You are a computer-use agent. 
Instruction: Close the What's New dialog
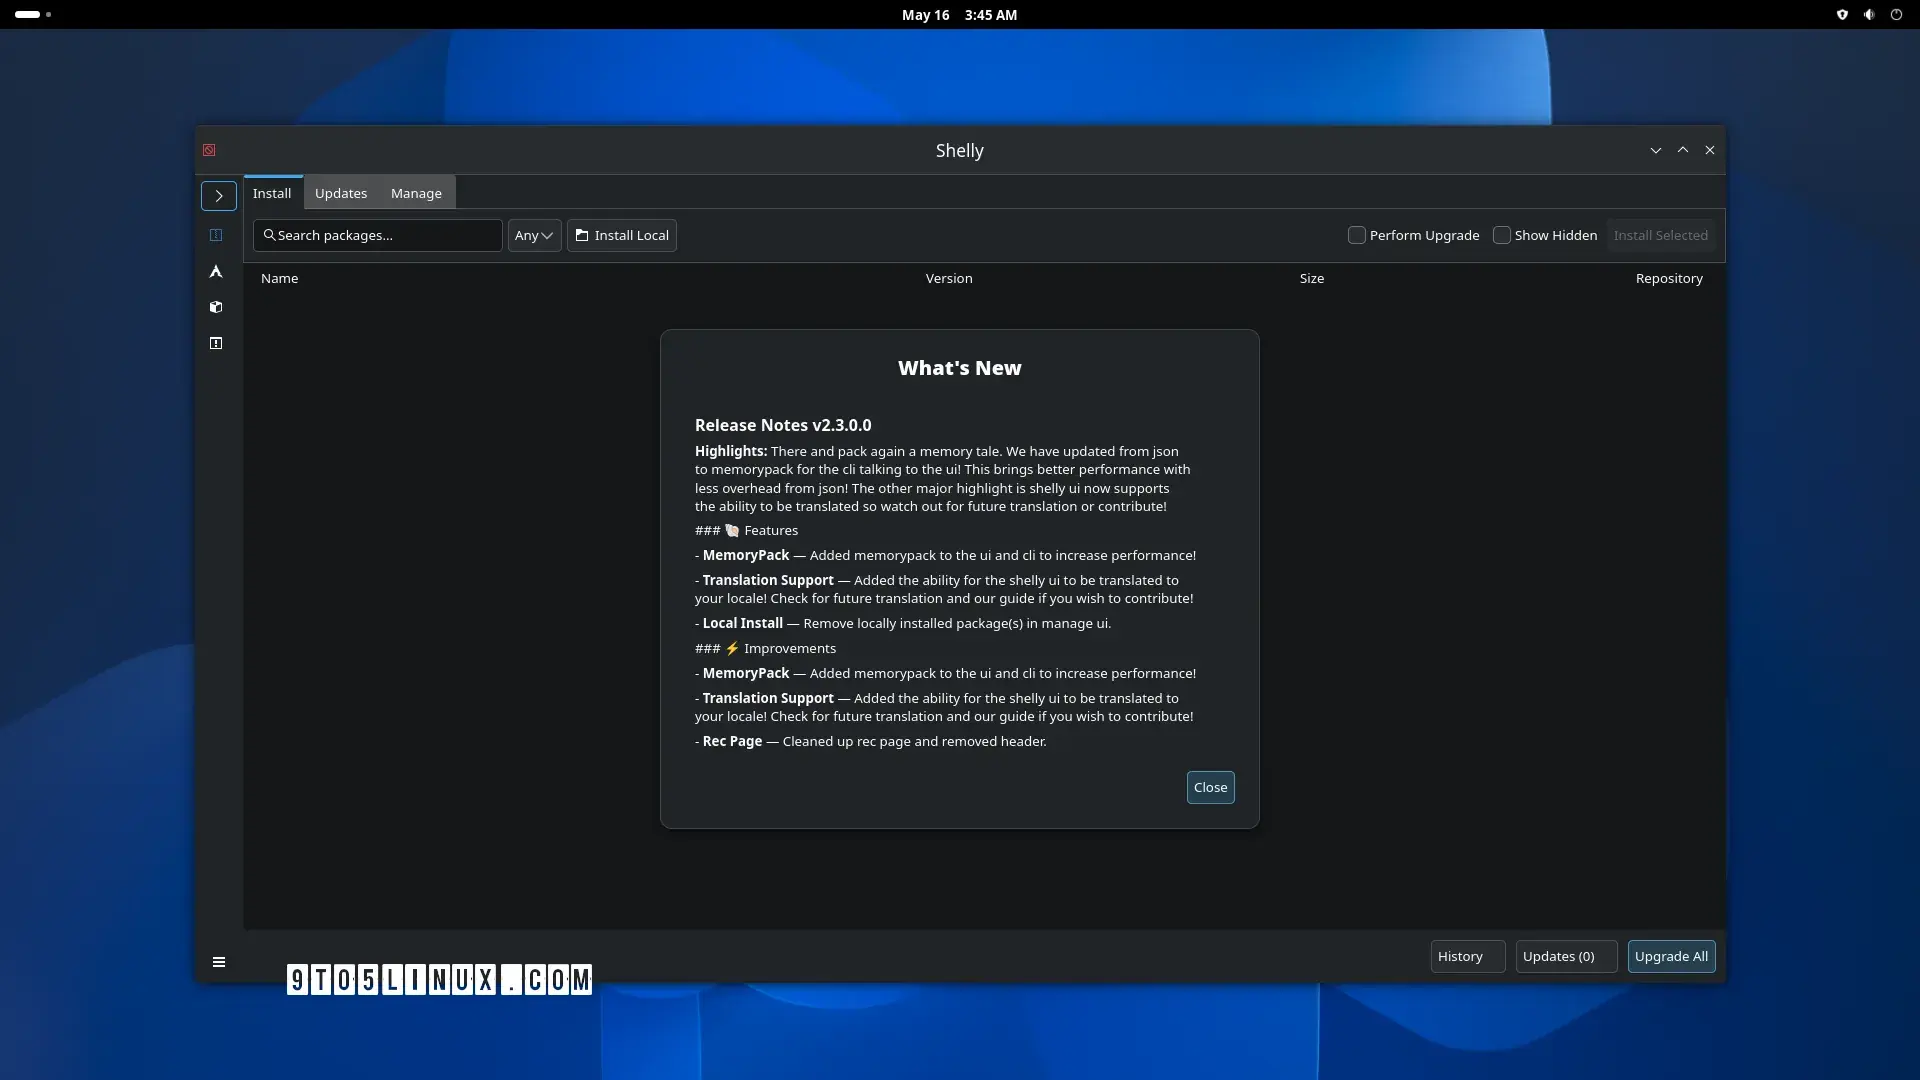(x=1211, y=787)
